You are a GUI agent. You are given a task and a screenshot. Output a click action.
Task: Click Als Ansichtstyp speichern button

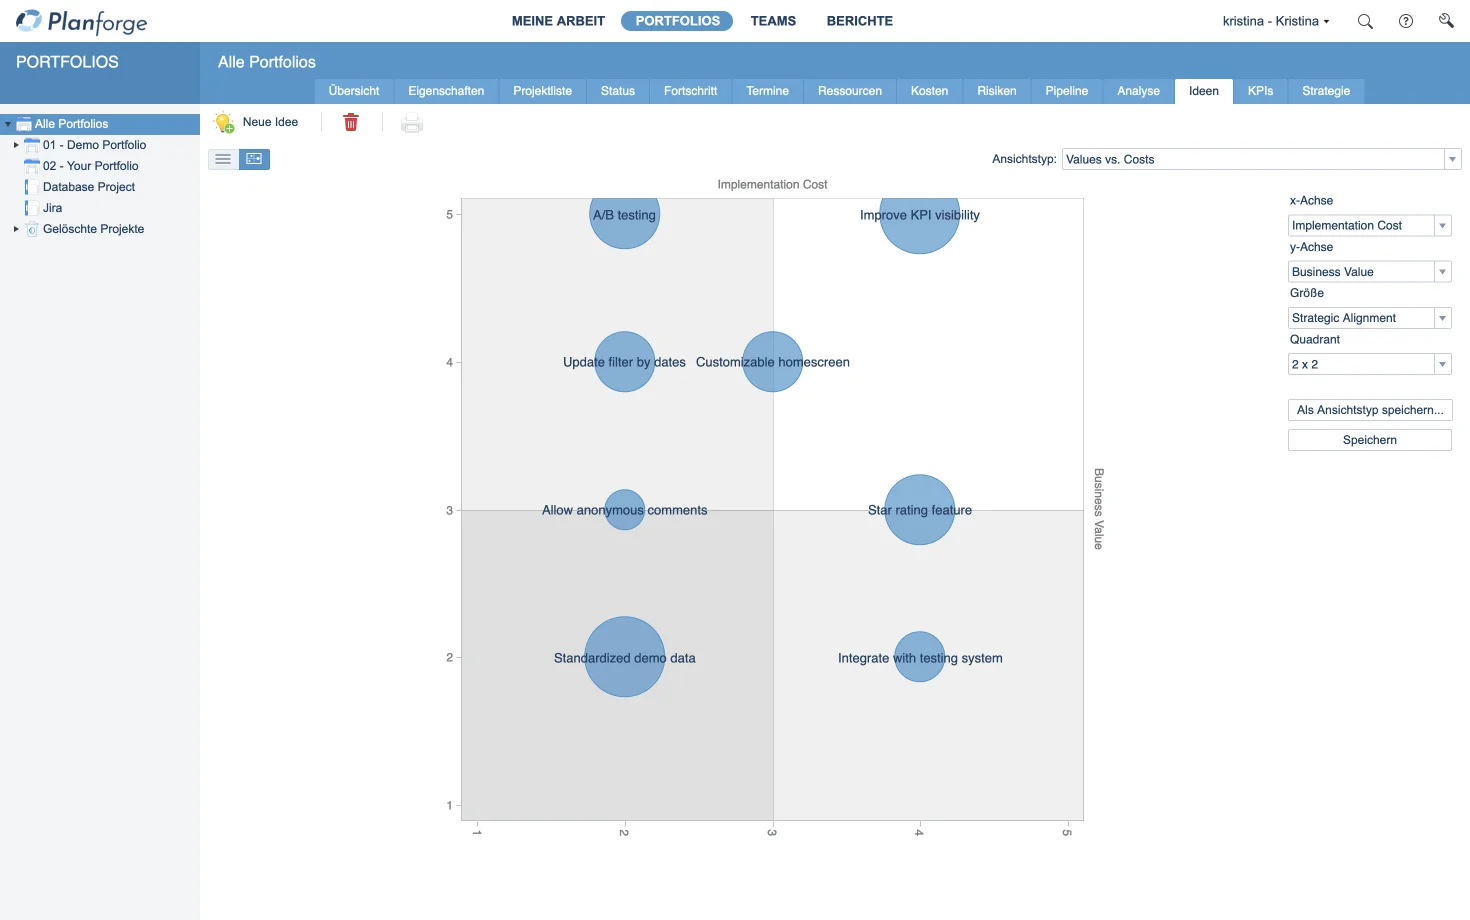(x=1369, y=409)
